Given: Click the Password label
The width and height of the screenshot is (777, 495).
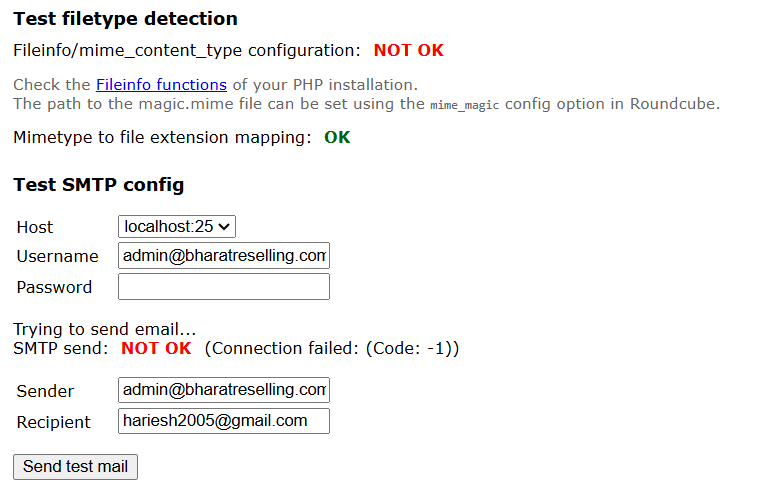Looking at the screenshot, I should click(54, 288).
